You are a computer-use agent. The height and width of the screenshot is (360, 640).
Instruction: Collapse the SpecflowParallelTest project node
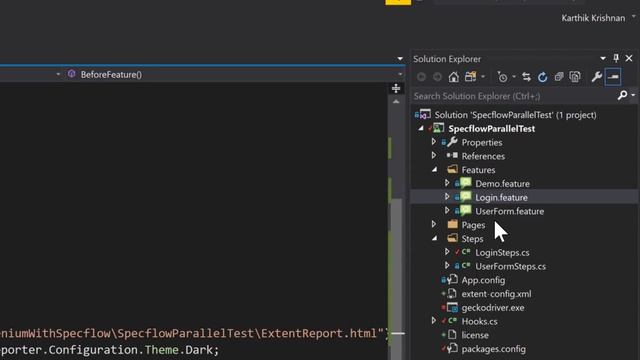point(421,129)
